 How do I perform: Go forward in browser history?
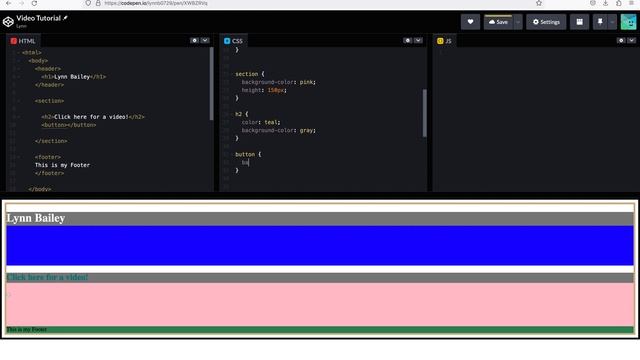point(21,3)
